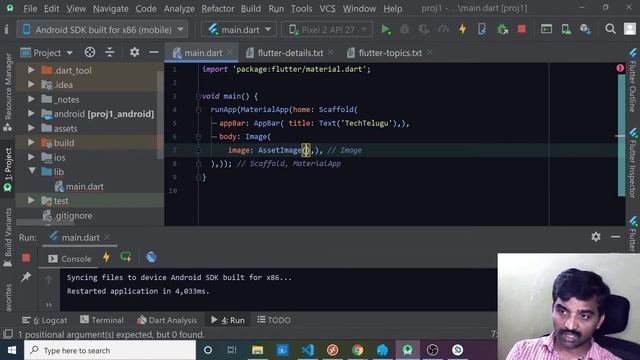Open the VCS menu

point(327,8)
